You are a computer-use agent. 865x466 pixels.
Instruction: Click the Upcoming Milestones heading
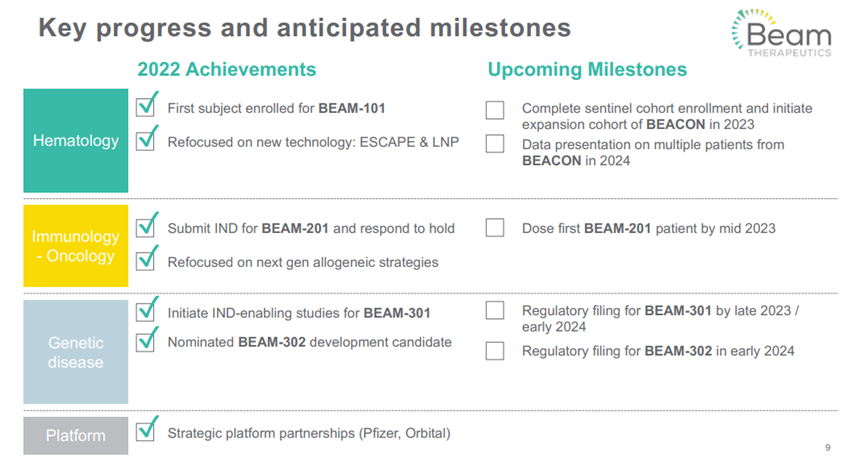(x=587, y=70)
